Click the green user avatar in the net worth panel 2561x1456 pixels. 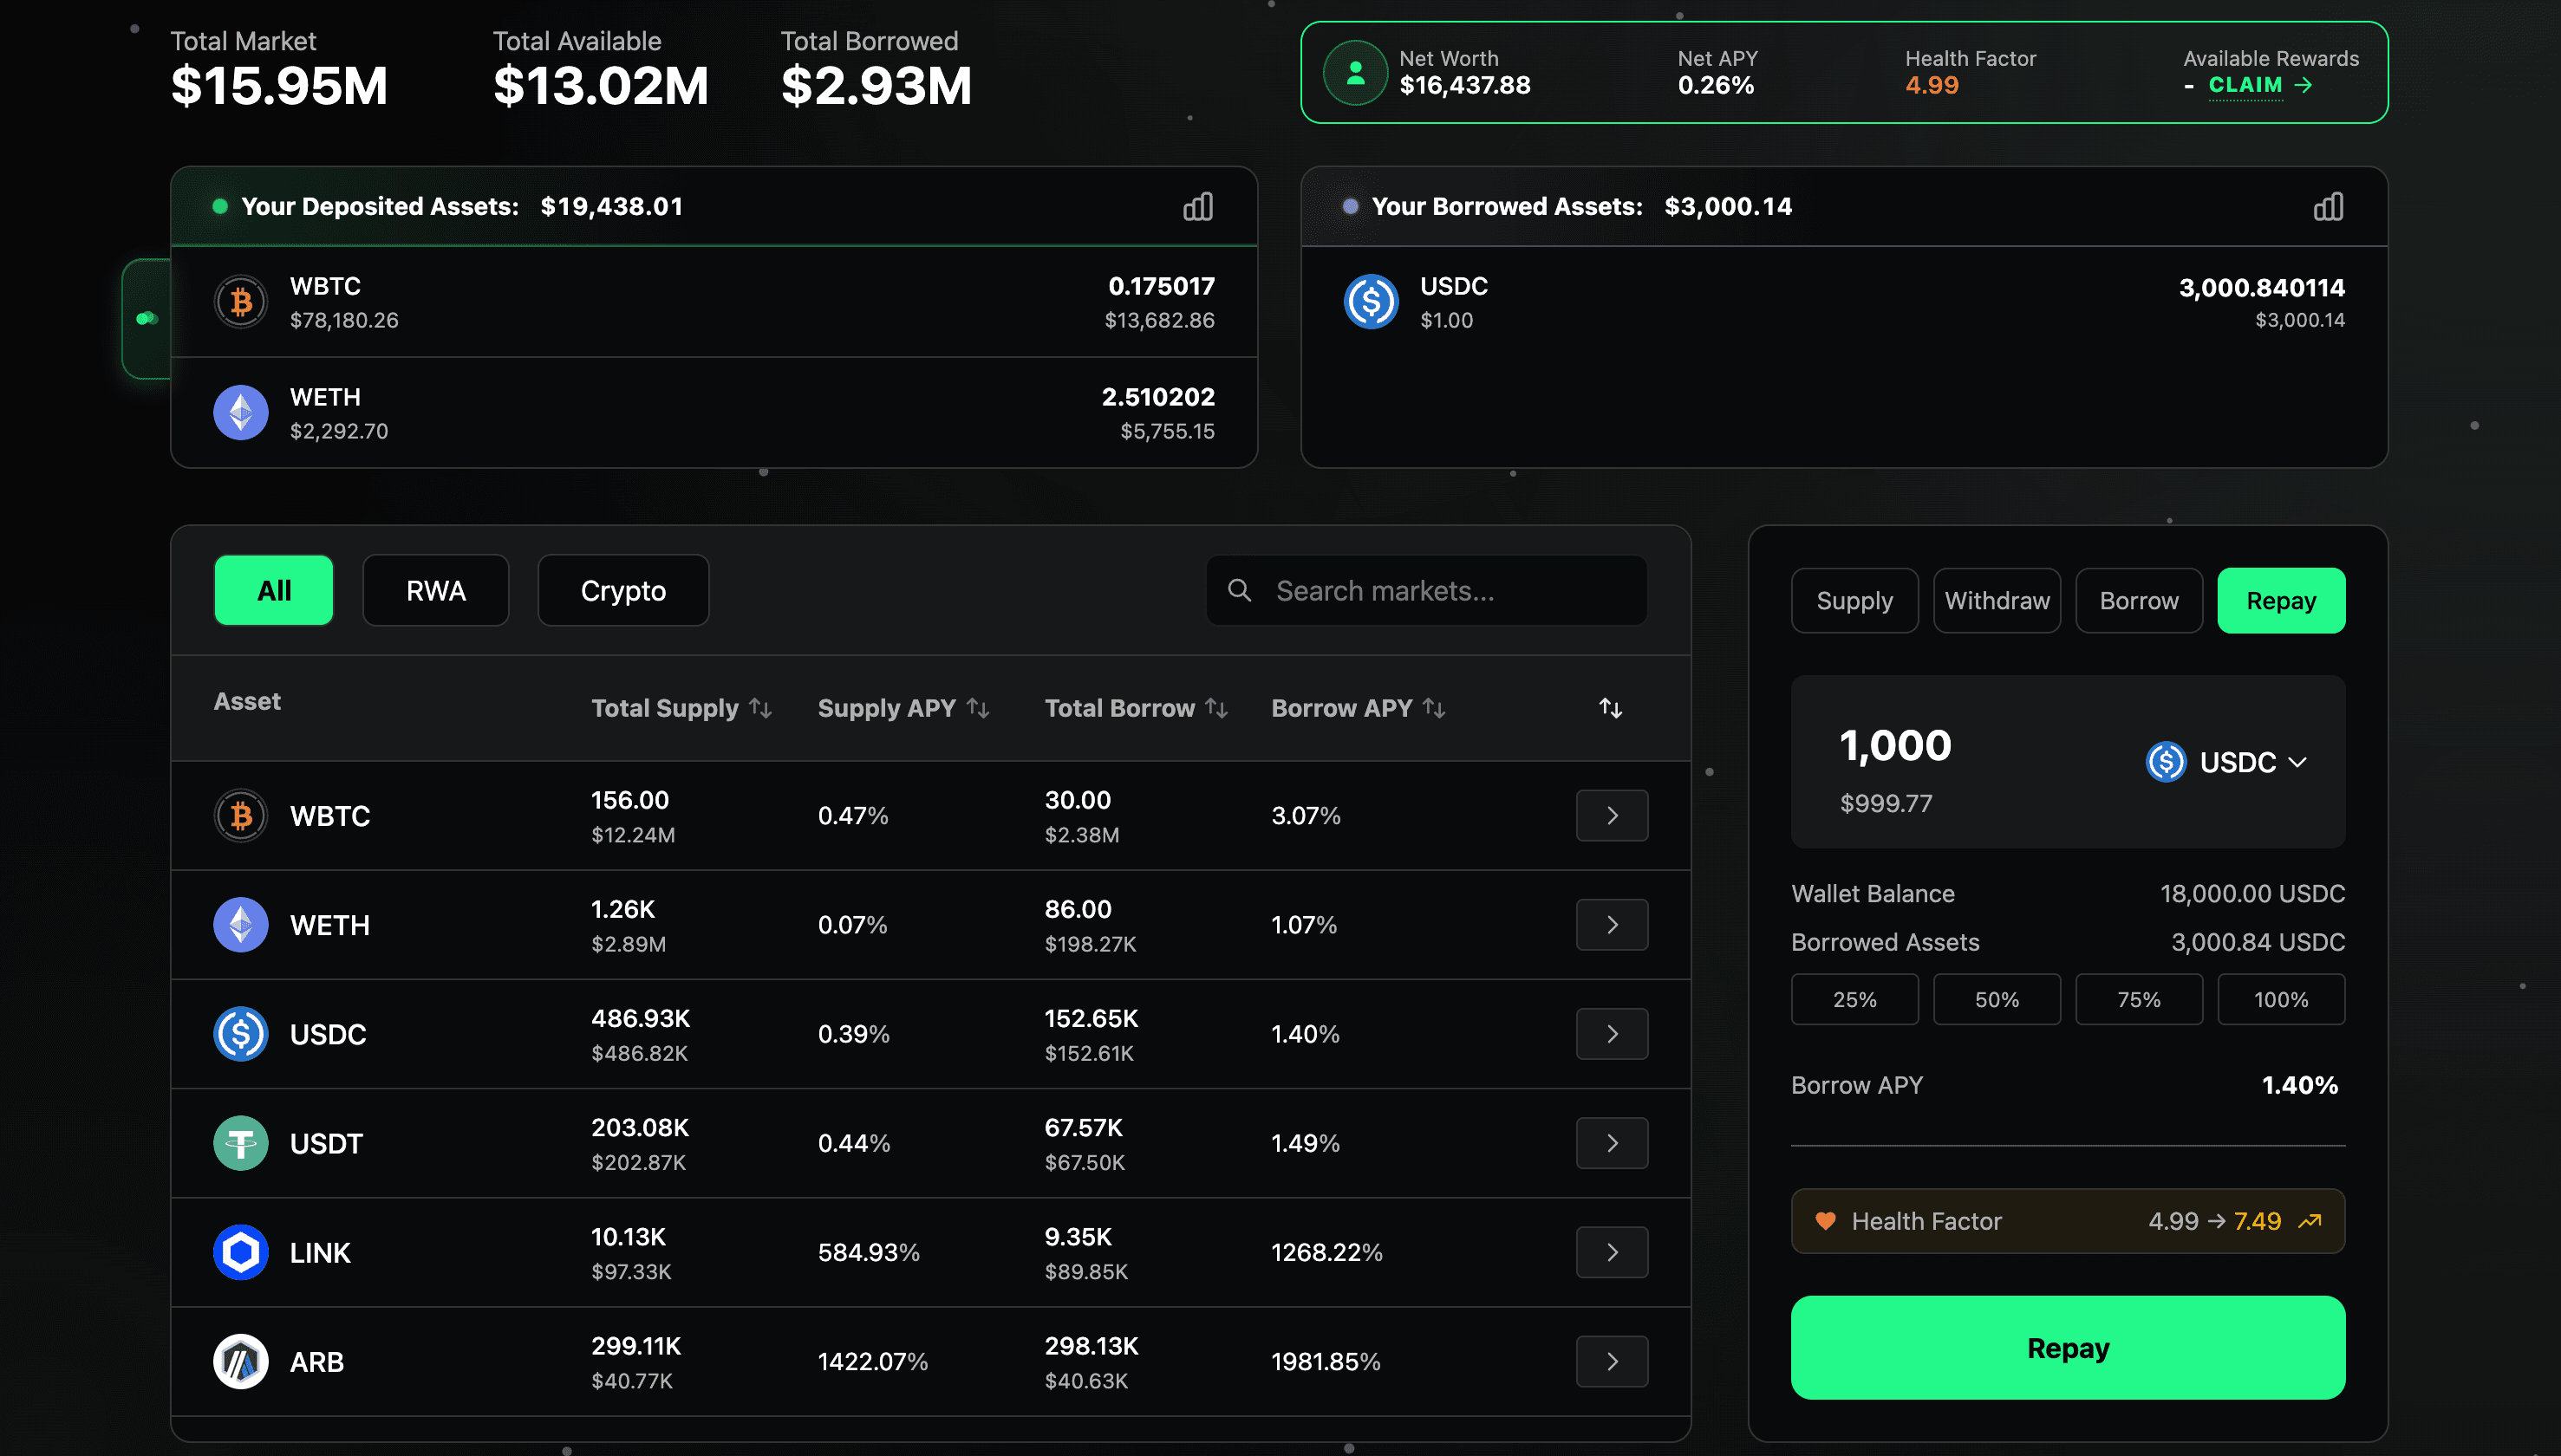pos(1355,72)
